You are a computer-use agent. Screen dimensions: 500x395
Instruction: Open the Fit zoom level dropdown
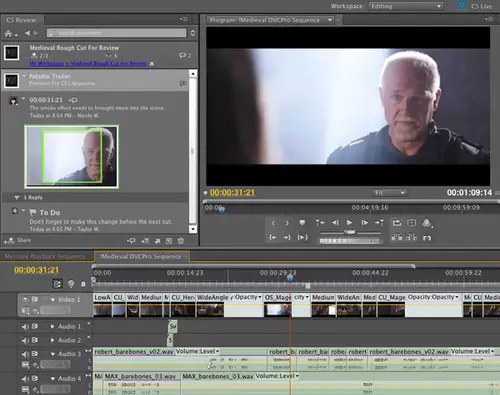(x=389, y=193)
